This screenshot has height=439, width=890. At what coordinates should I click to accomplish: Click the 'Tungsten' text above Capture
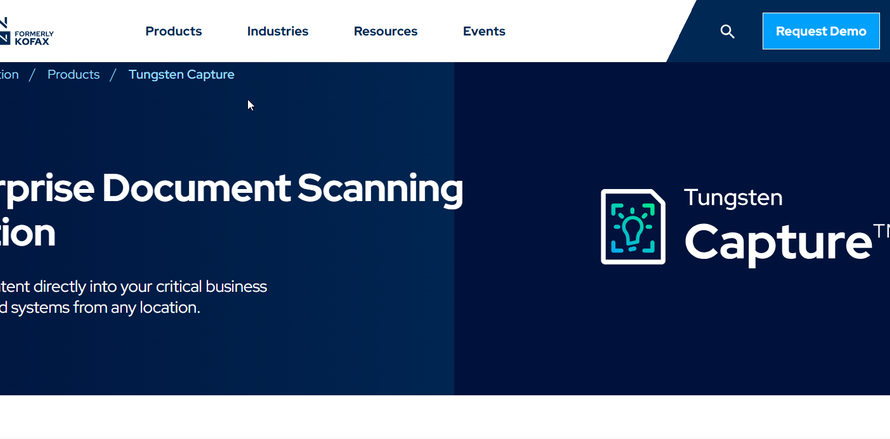coord(732,198)
